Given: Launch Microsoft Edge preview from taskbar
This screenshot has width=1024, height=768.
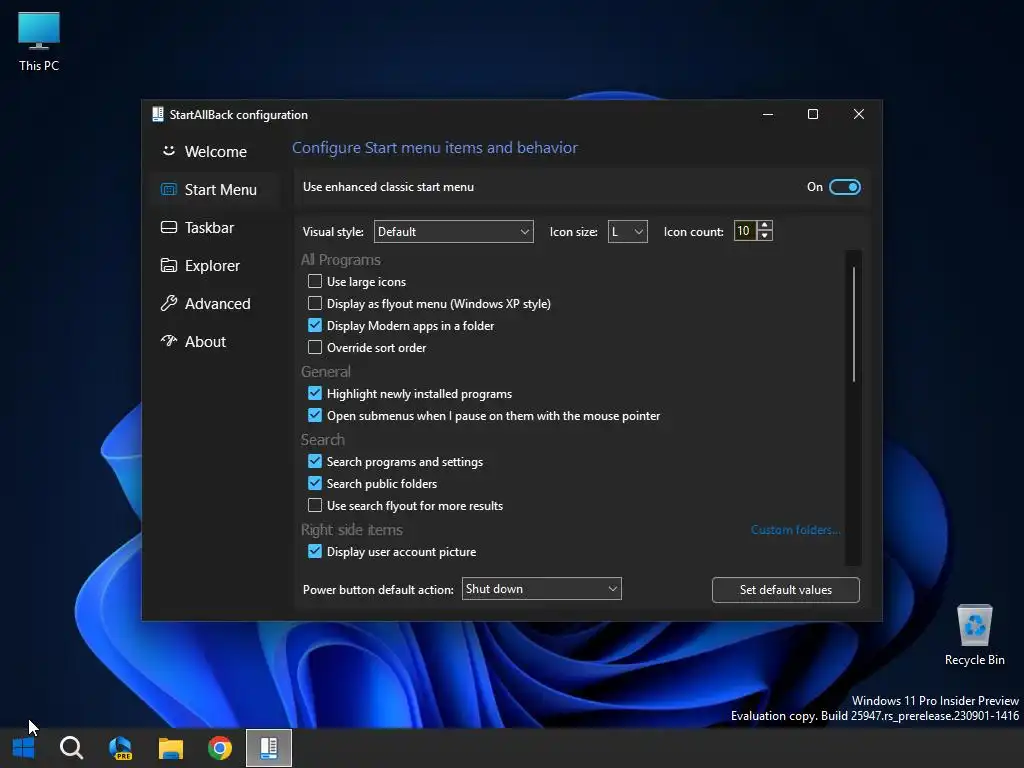Looking at the screenshot, I should coord(121,748).
